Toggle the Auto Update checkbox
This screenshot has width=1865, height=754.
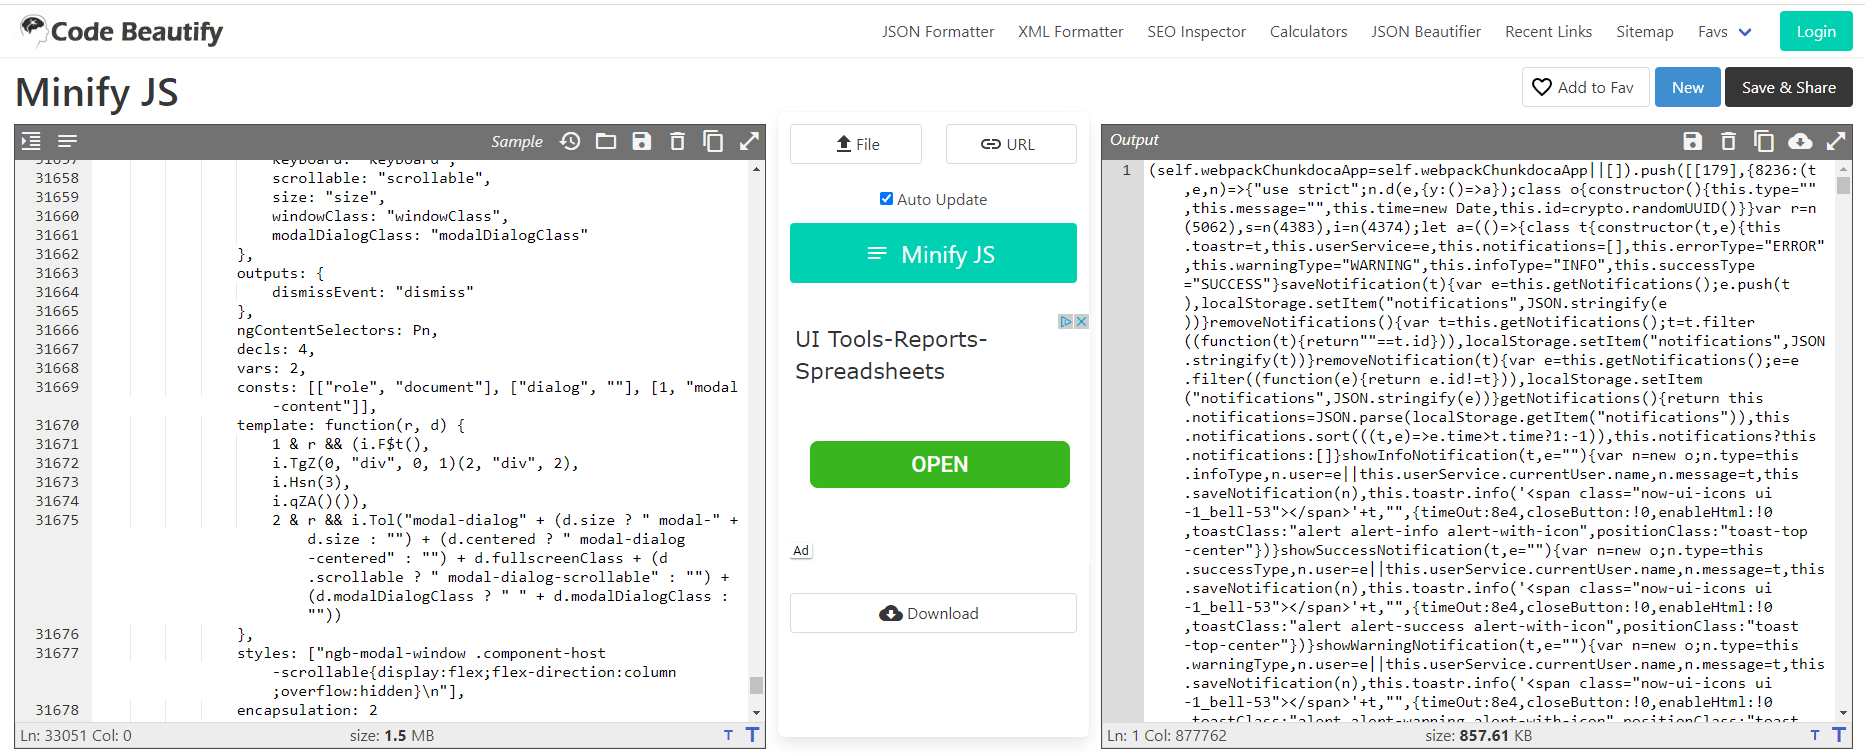click(x=886, y=198)
